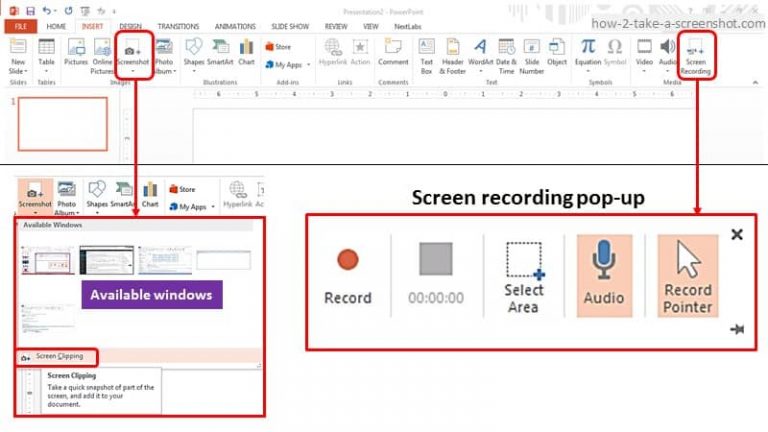Open Online Pictures in the ribbon
The width and height of the screenshot is (768, 432).
pyautogui.click(x=102, y=56)
